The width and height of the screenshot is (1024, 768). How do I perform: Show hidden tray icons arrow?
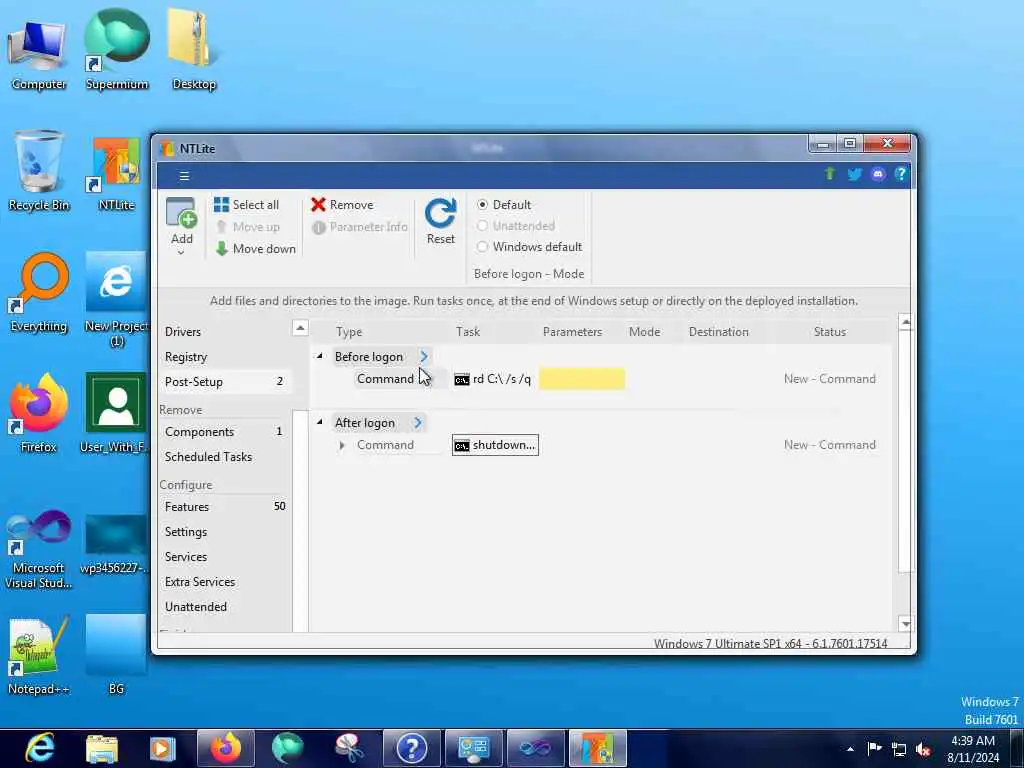(850, 749)
